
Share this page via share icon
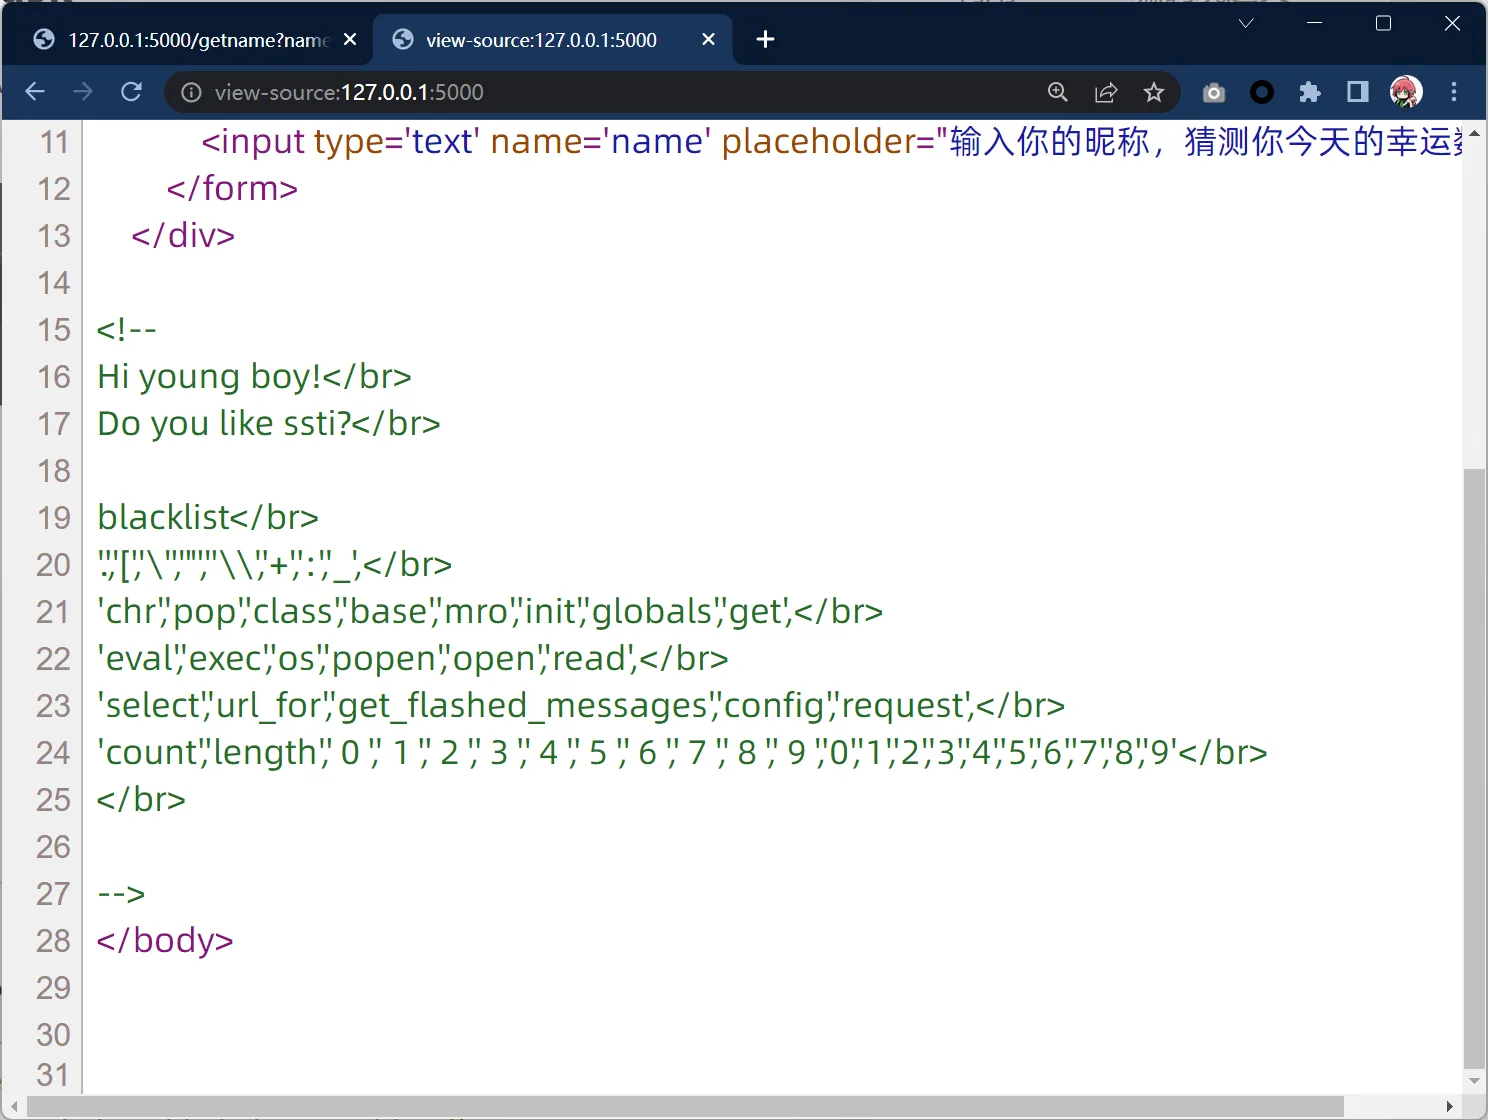coord(1105,92)
